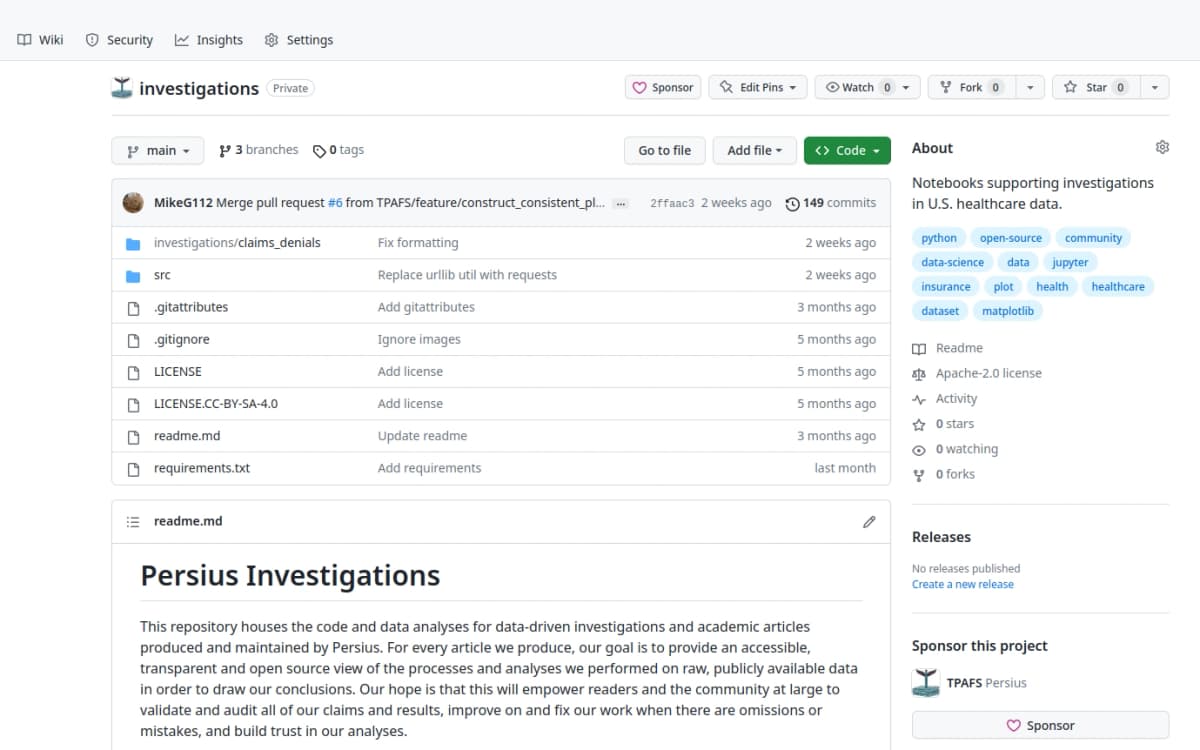Select the open-source topic tag
Screen dimensions: 1200x750
click(1011, 238)
